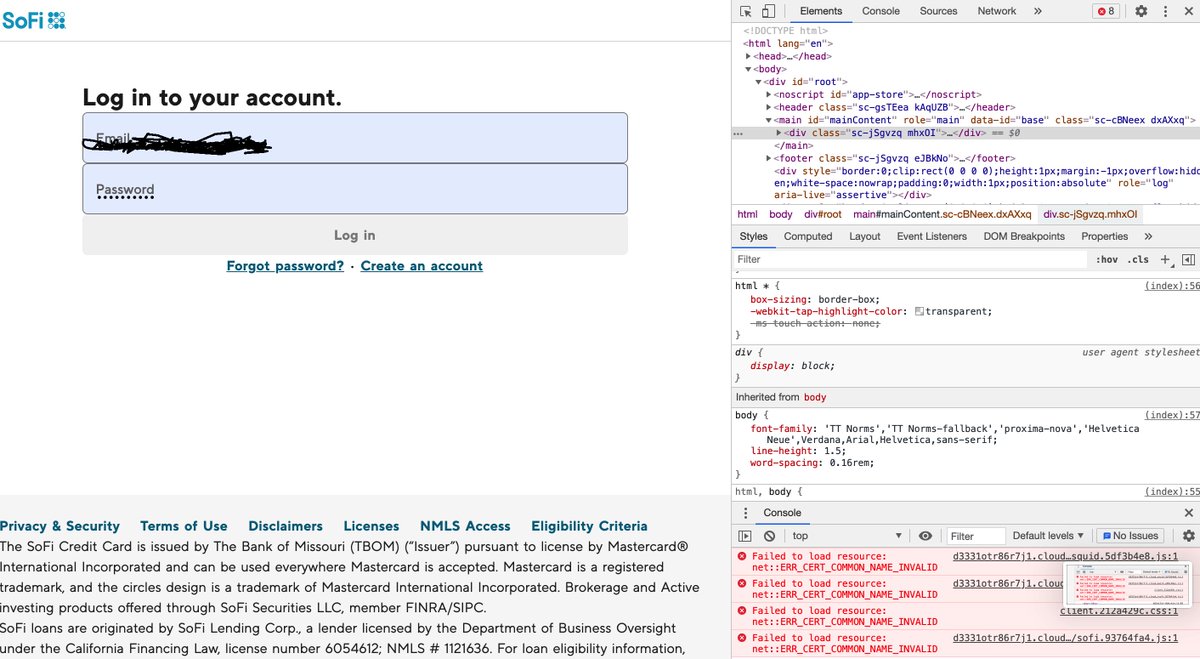Toggle the computed styles sidebar icon

pyautogui.click(x=1188, y=259)
